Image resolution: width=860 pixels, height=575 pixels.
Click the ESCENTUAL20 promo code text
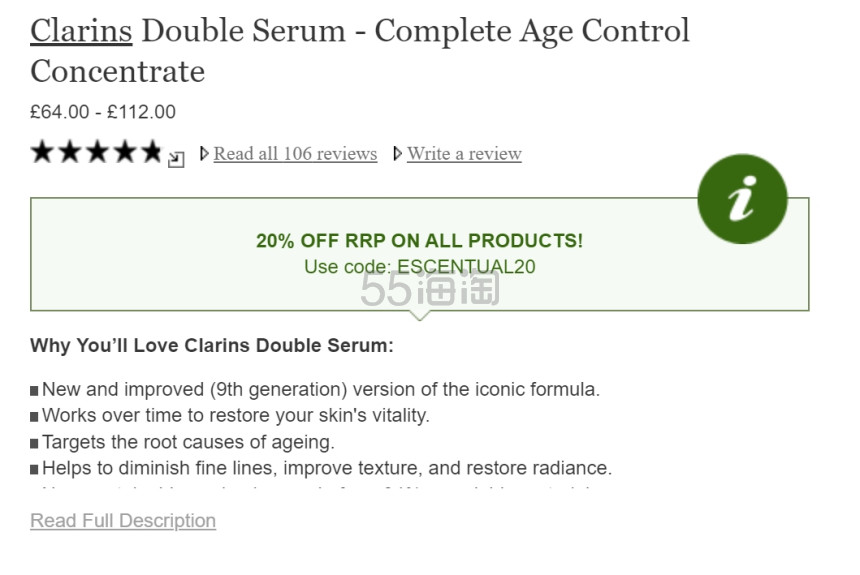465,267
